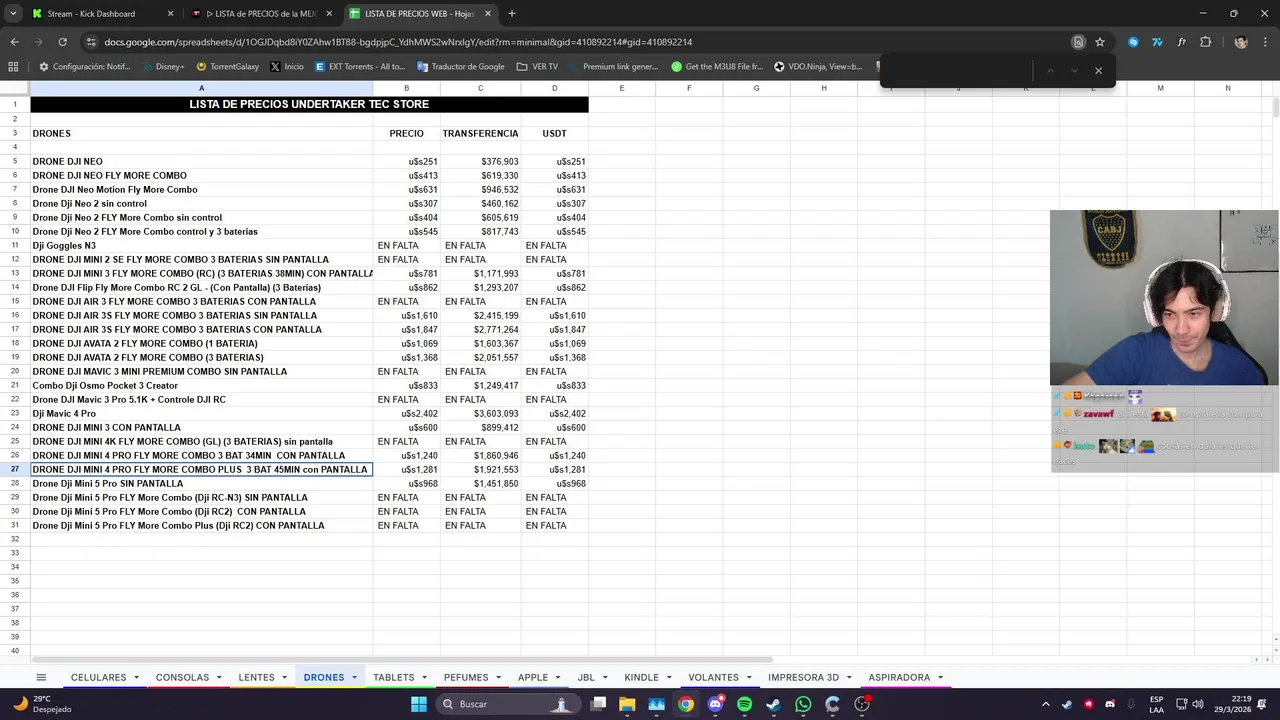1280x720 pixels.
Task: Open the CELULARES sheet tab
Action: 98,677
